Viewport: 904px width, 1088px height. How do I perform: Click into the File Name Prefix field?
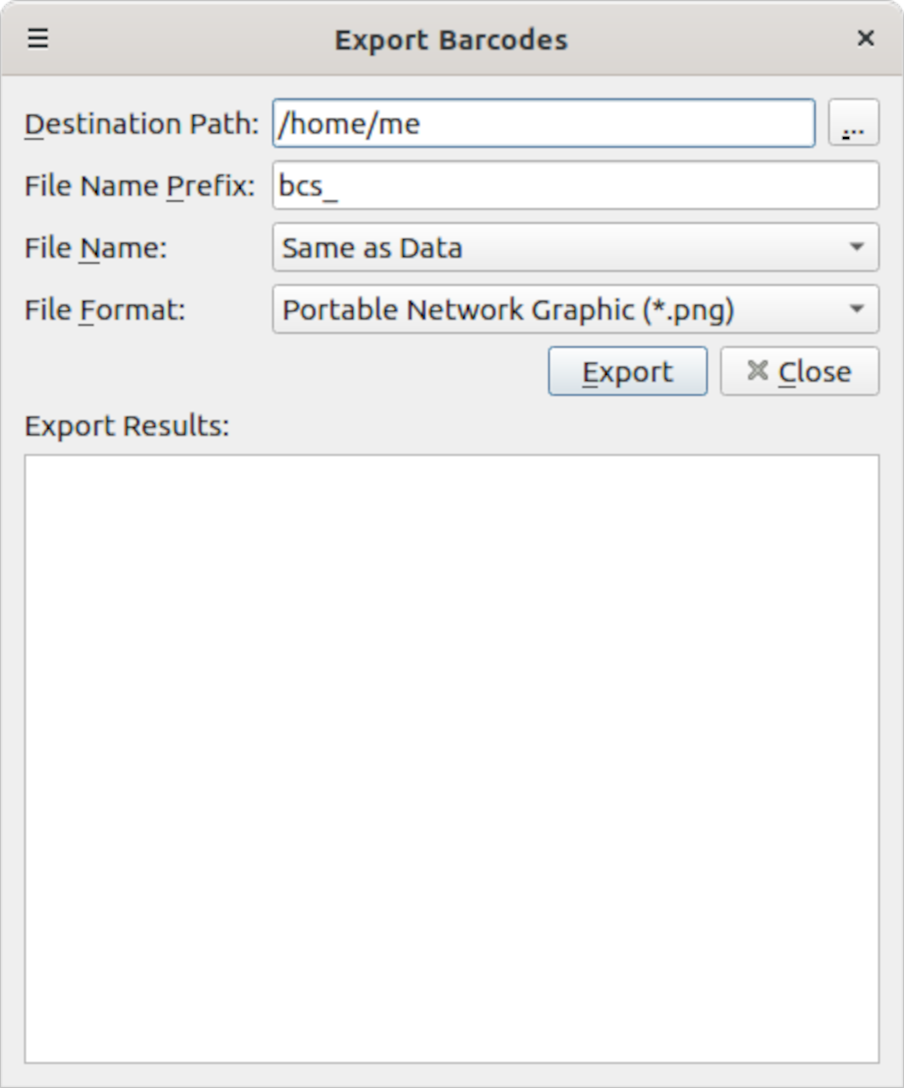click(575, 186)
